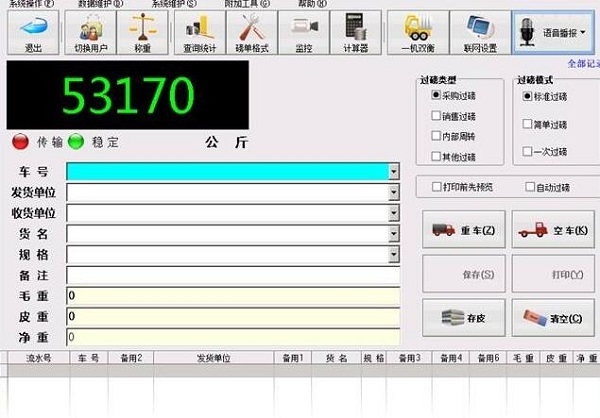Click the table's 车号 column header

[x=89, y=358]
